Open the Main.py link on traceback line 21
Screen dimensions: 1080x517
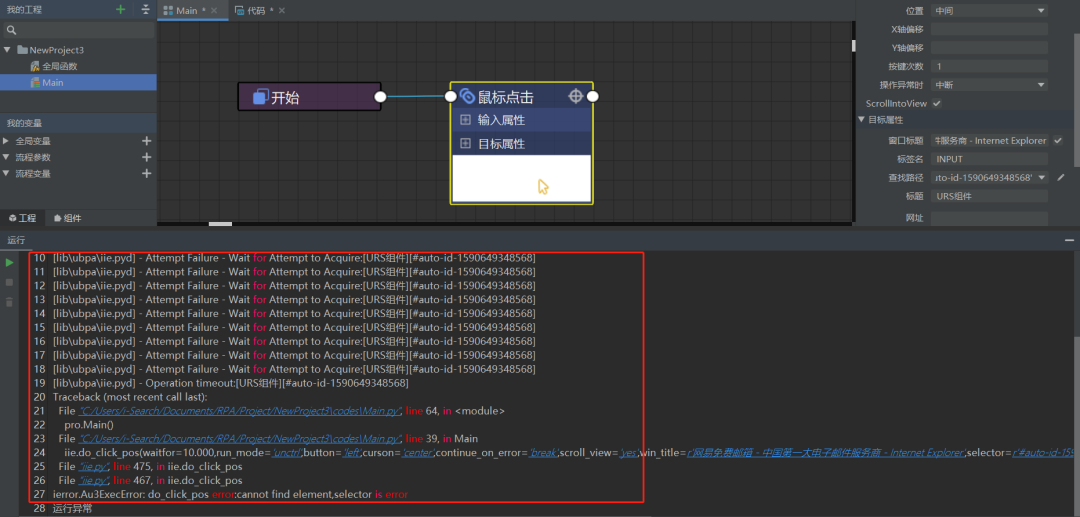[x=240, y=411]
